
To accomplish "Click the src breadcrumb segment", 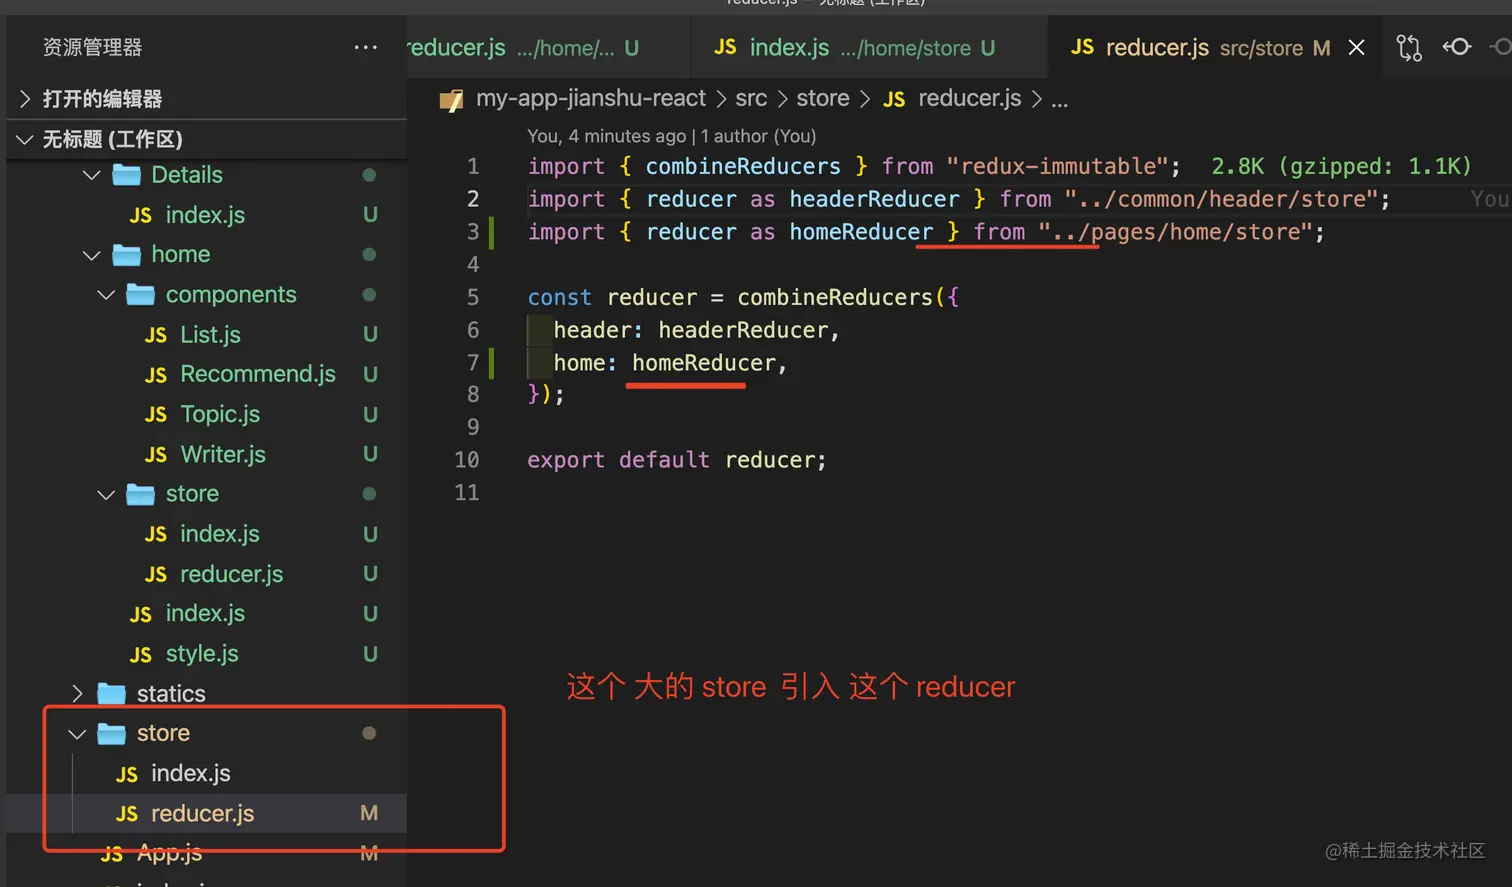I will click(751, 98).
